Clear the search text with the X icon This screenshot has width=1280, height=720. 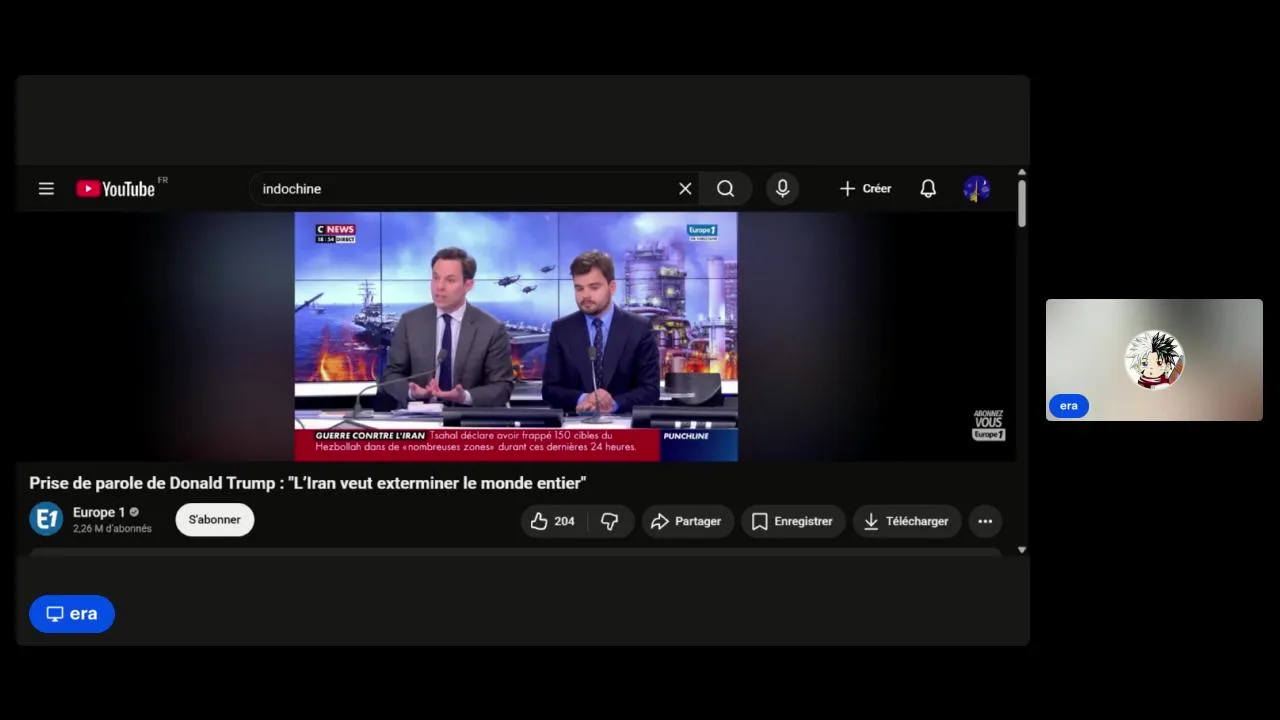tap(685, 188)
